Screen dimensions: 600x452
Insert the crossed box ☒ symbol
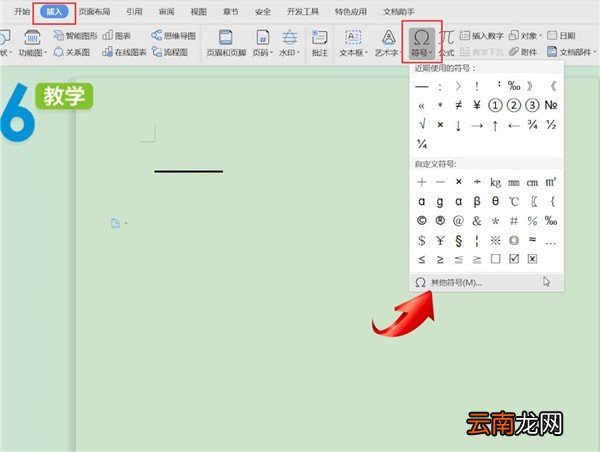click(532, 259)
